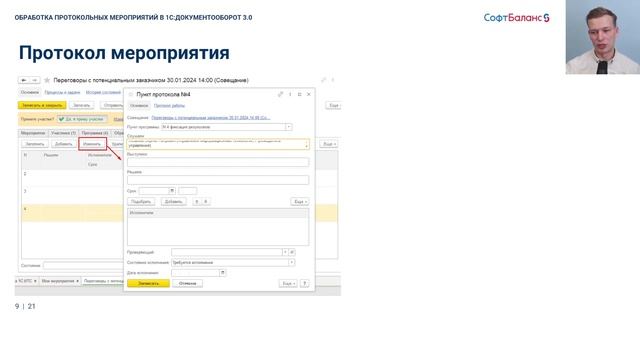Image resolution: width=640 pixels, height=360 pixels.
Task: Select row 4 in the protocol table
Action: click(72, 213)
